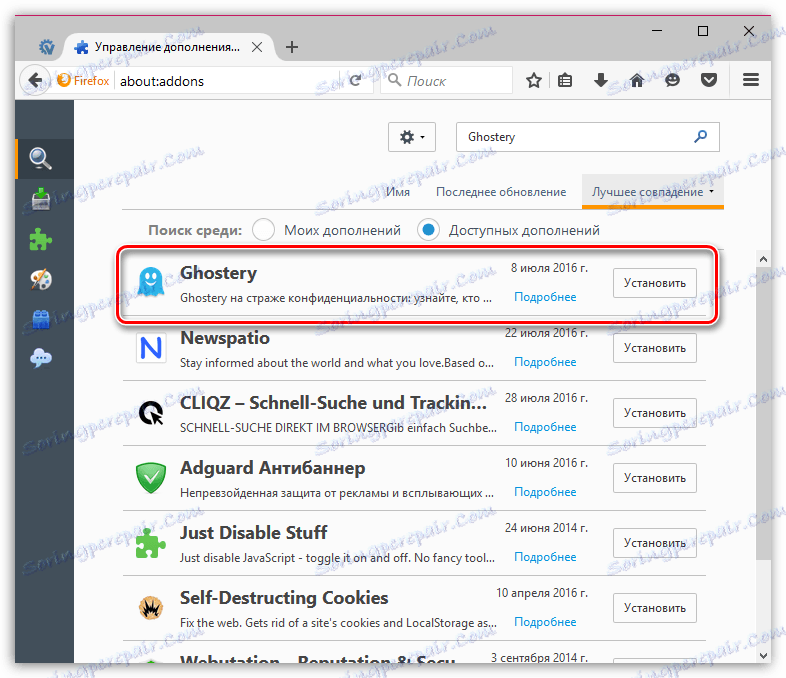
Task: Install Newspatio with 'Установить' button
Action: pyautogui.click(x=655, y=348)
